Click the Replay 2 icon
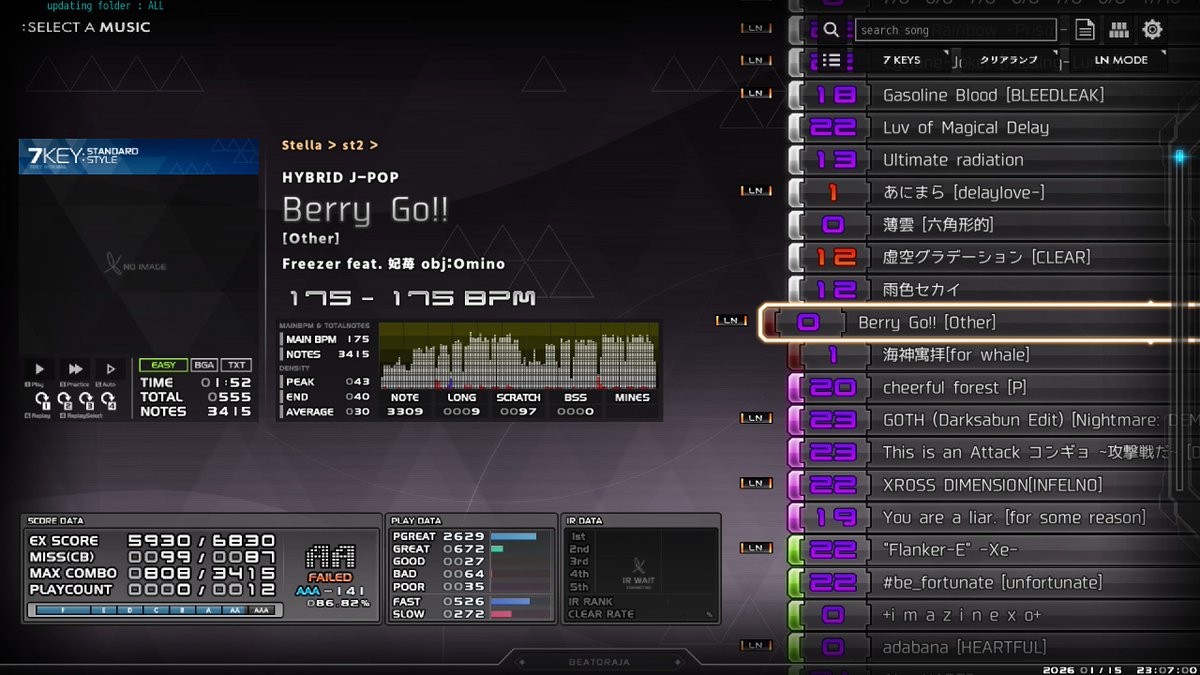This screenshot has height=675, width=1200. pos(65,402)
